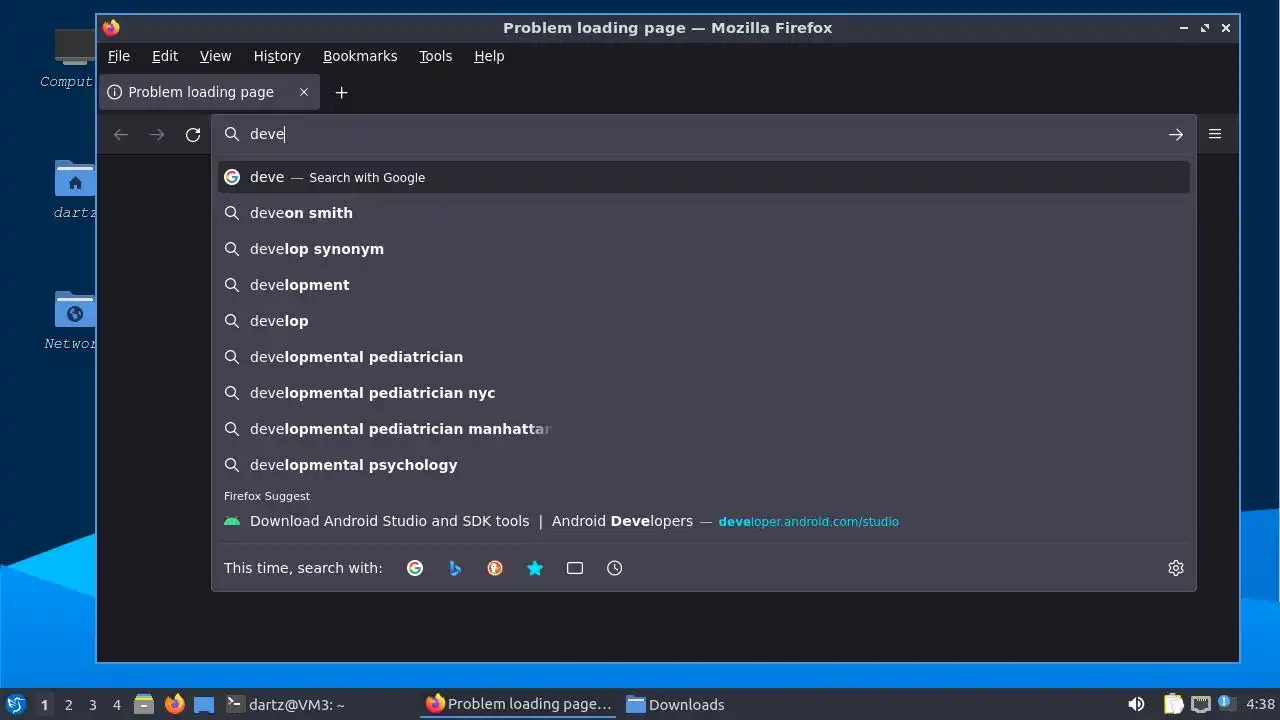The image size is (1280, 720).
Task: Choose 'deve — Search with Google' suggestion
Action: [703, 177]
